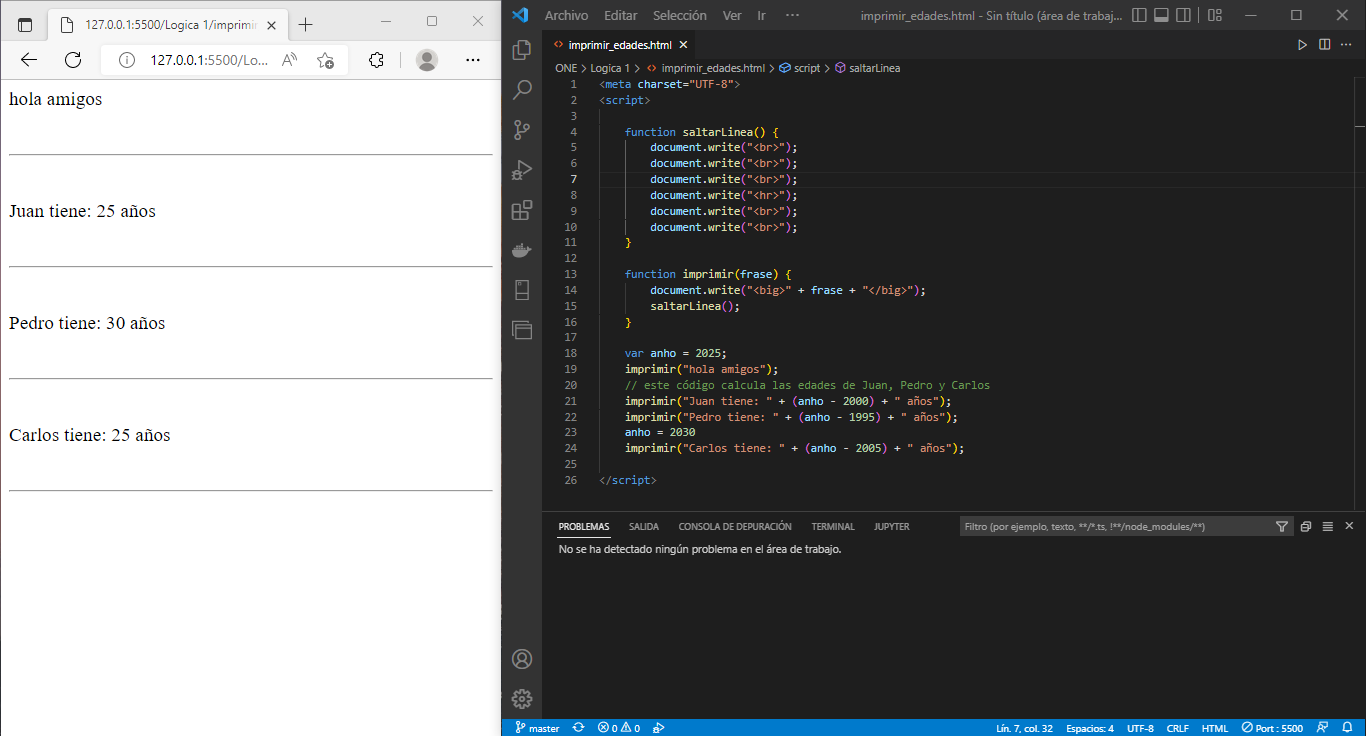This screenshot has width=1366, height=736.
Task: Click the Edge address bar
Action: (x=210, y=60)
